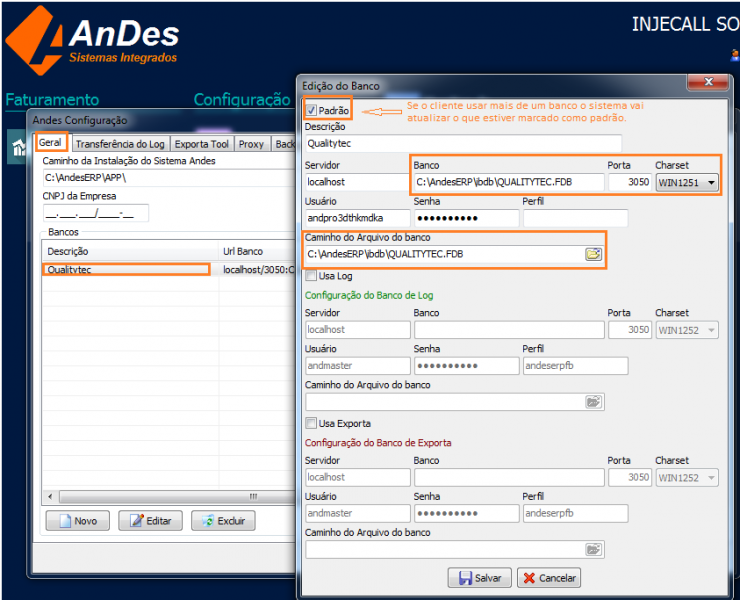Click the Url Banco column header

(x=258, y=251)
